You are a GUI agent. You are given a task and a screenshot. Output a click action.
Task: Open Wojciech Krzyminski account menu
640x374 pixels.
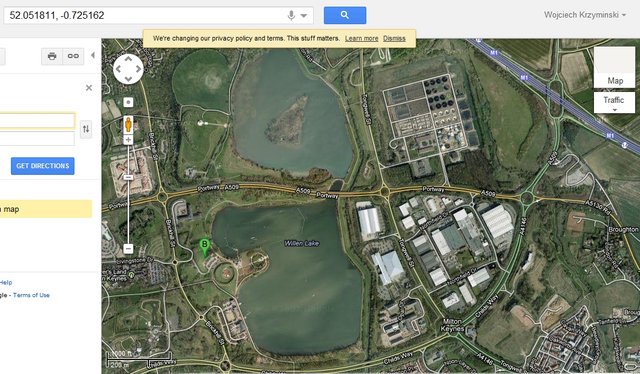pyautogui.click(x=584, y=15)
